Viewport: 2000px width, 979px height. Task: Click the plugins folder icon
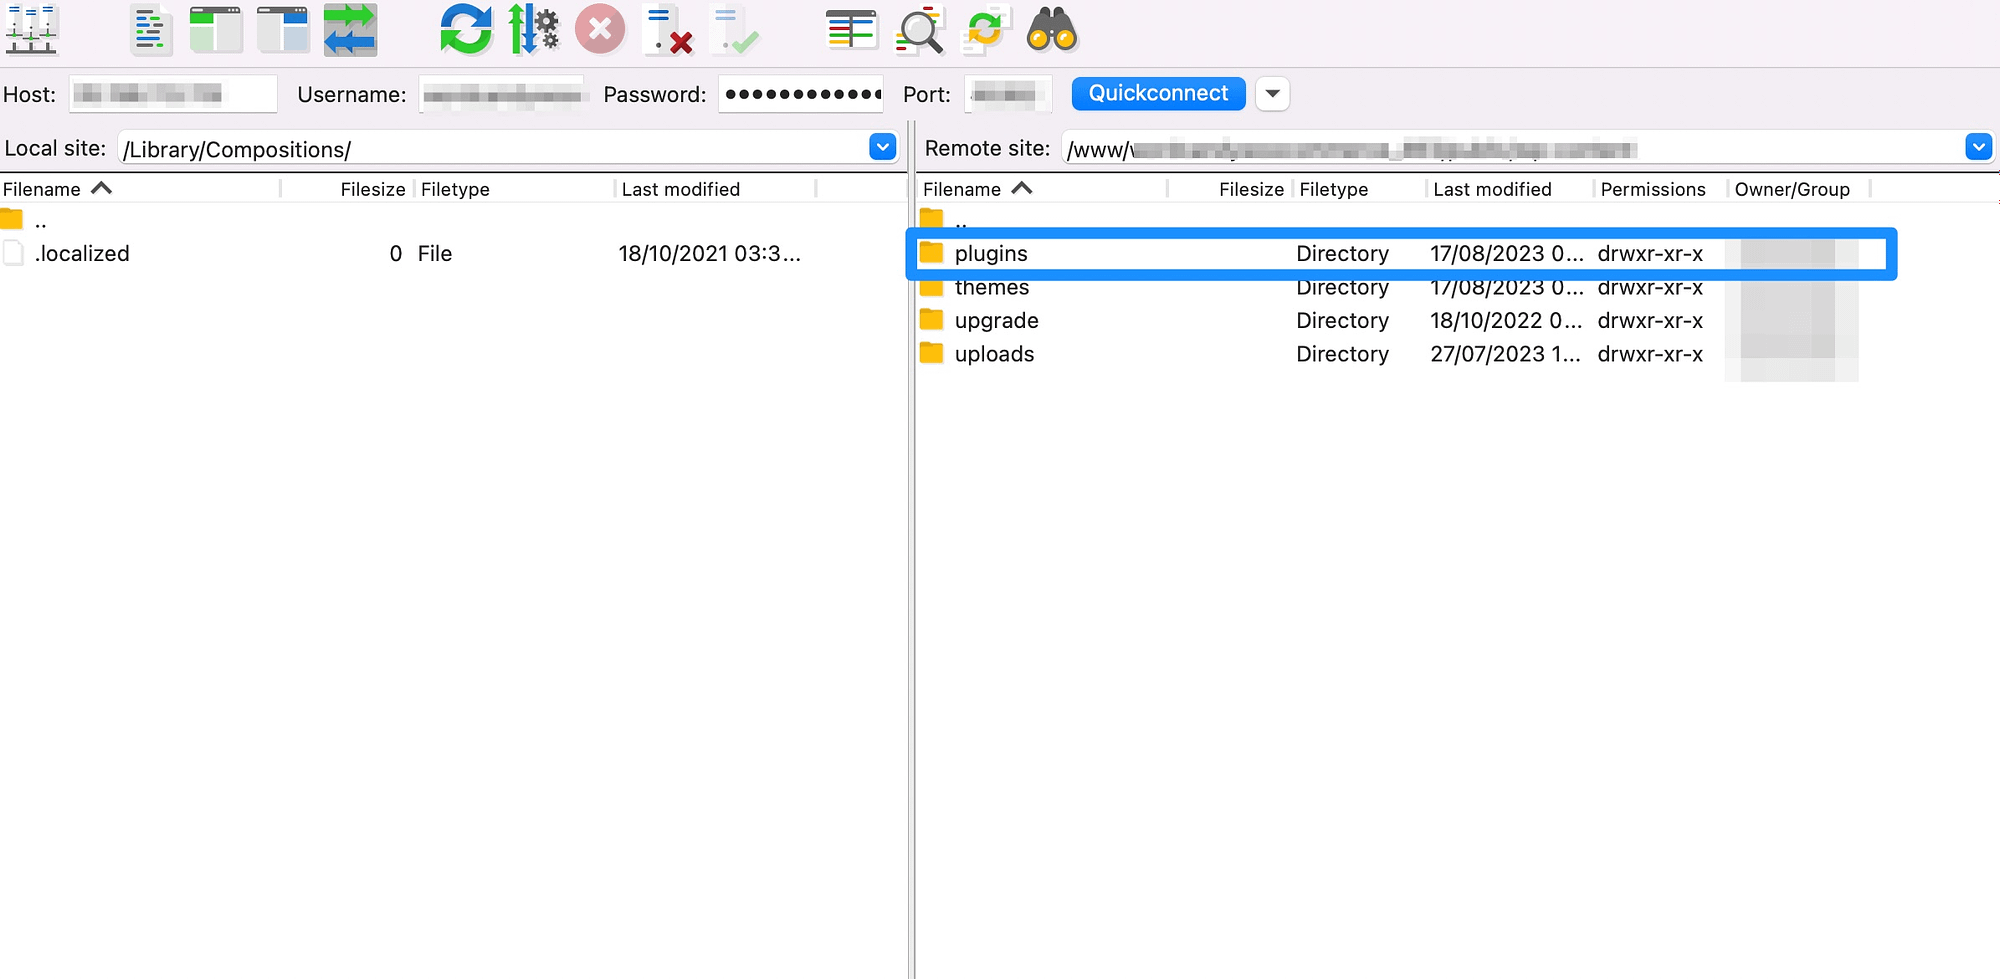coord(932,252)
